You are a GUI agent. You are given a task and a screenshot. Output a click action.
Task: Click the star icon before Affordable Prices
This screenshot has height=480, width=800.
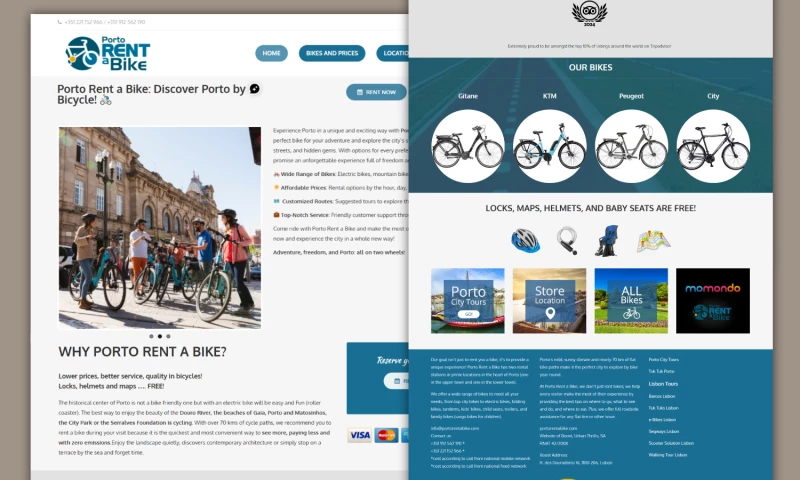pyautogui.click(x=276, y=188)
